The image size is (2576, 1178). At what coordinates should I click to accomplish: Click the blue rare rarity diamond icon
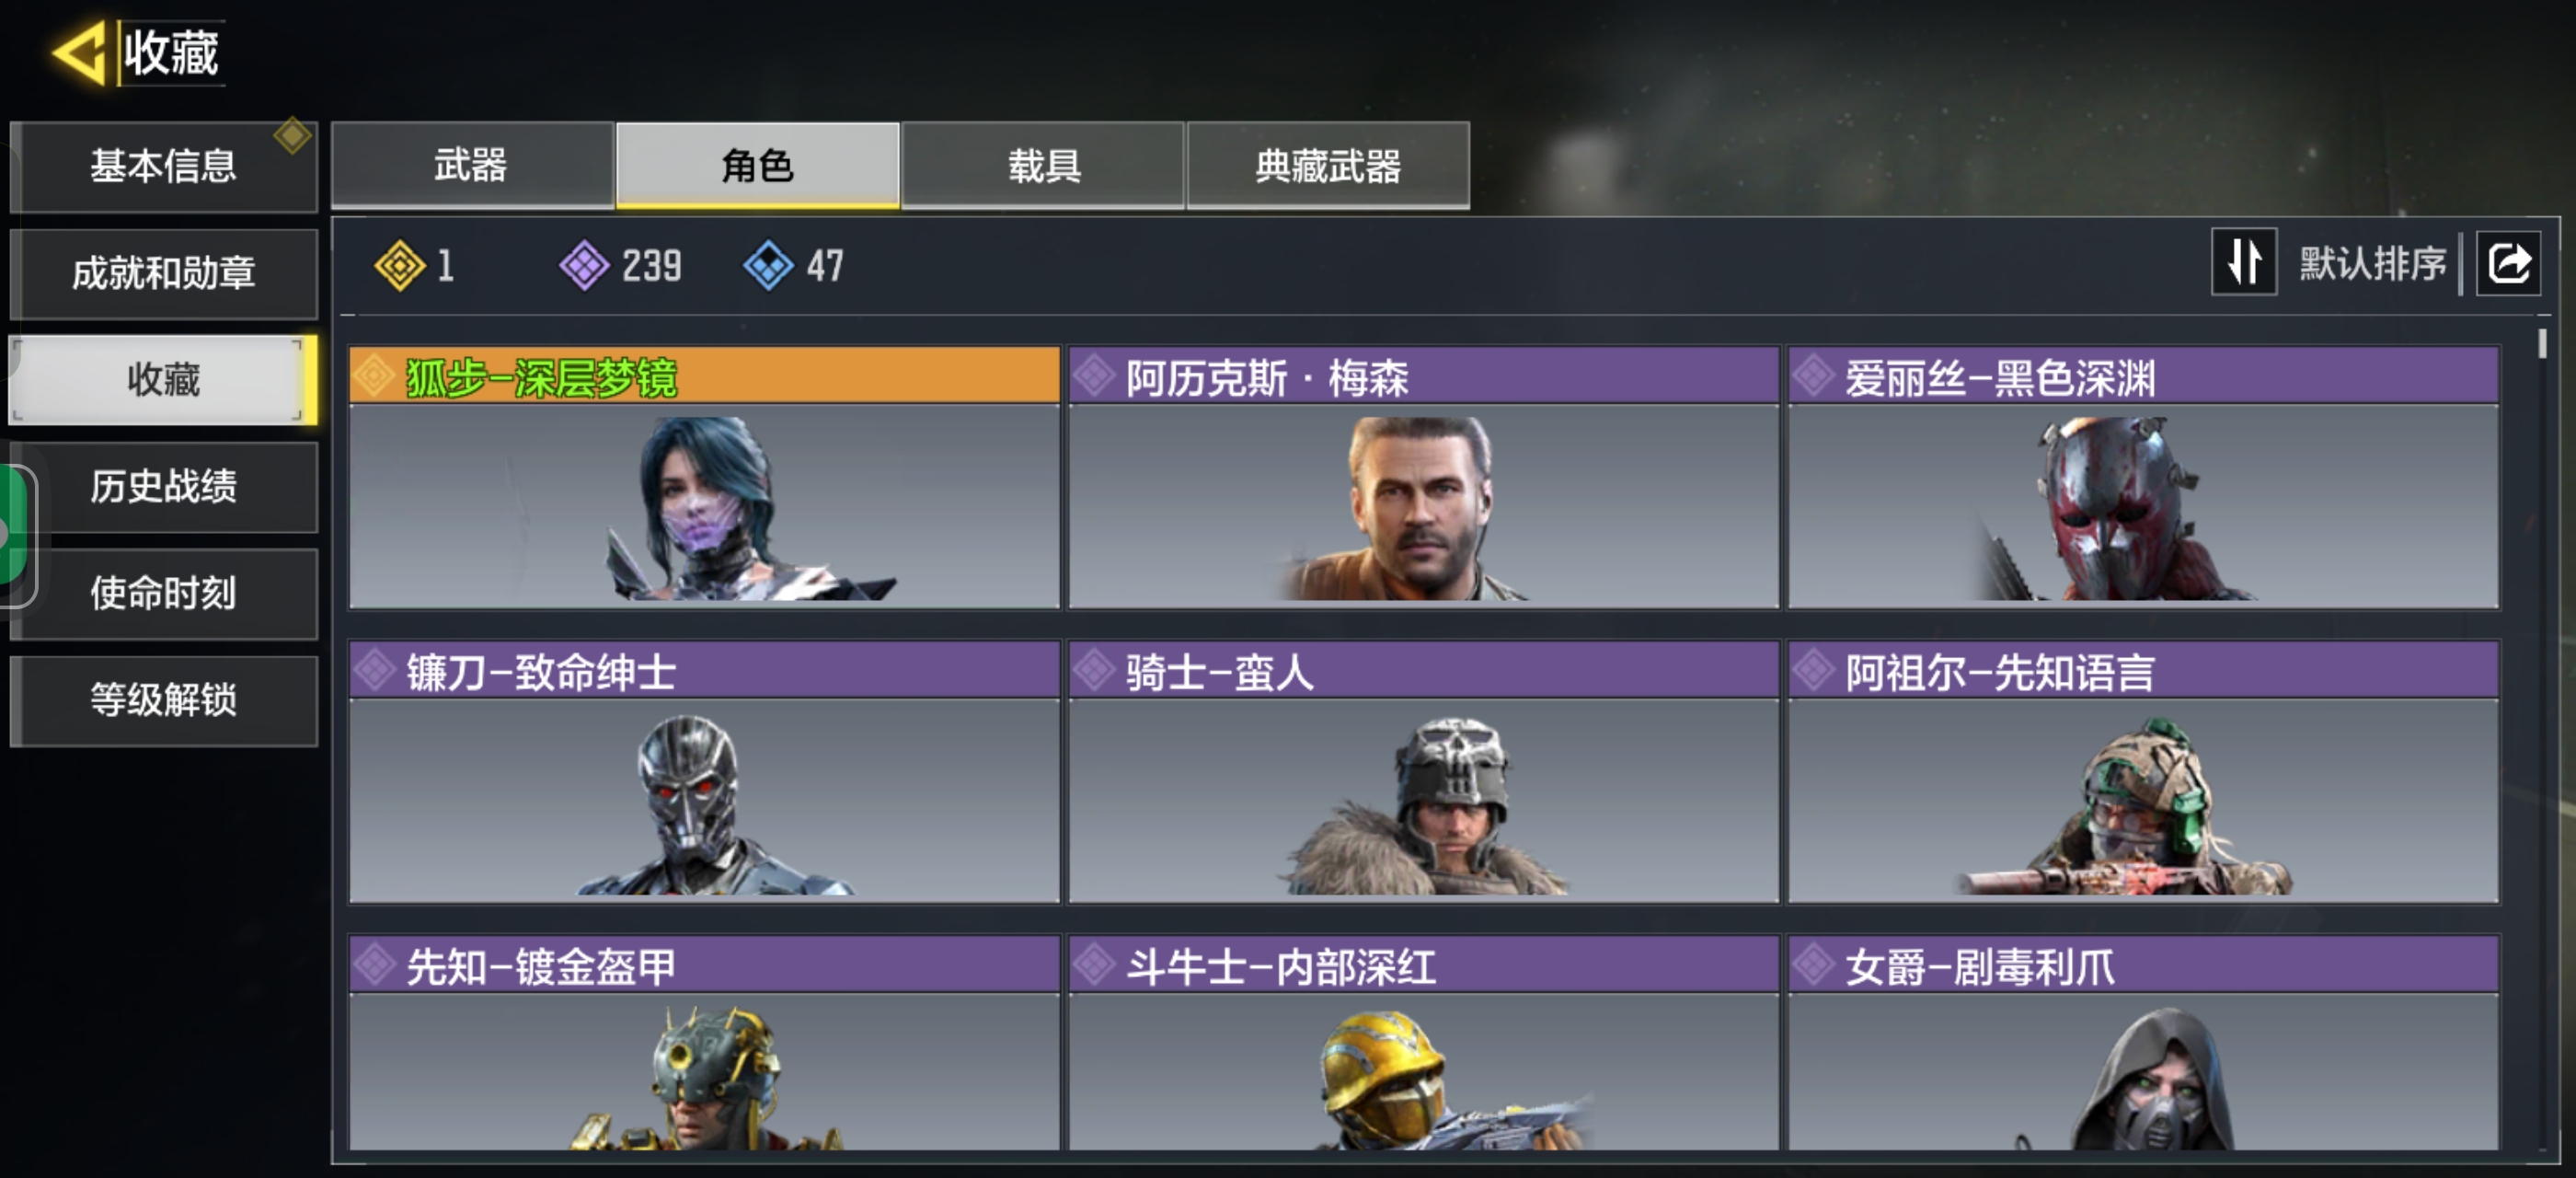768,266
